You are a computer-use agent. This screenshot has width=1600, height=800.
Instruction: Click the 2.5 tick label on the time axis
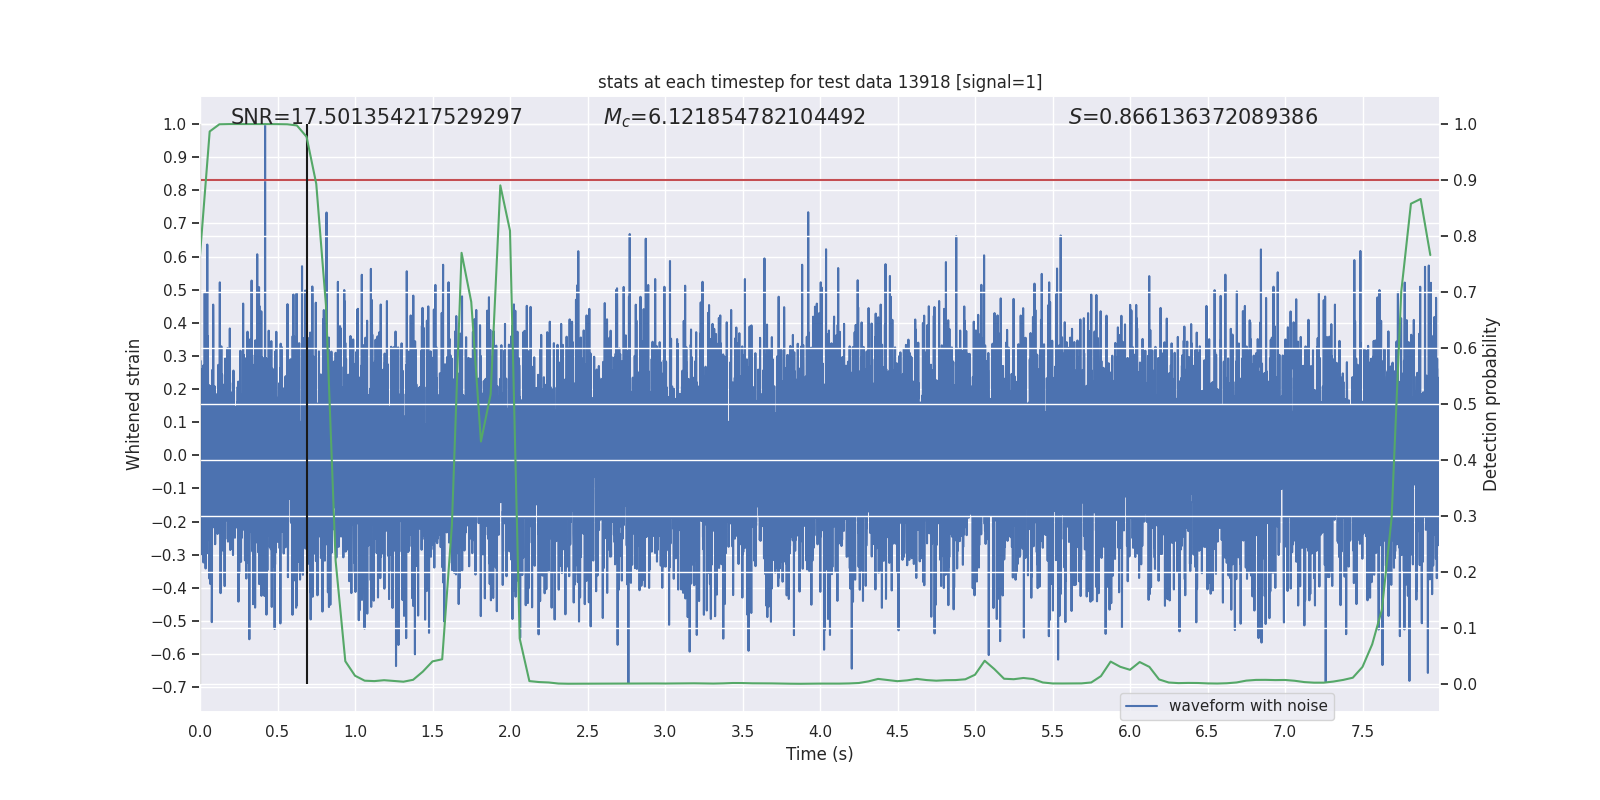tap(587, 731)
